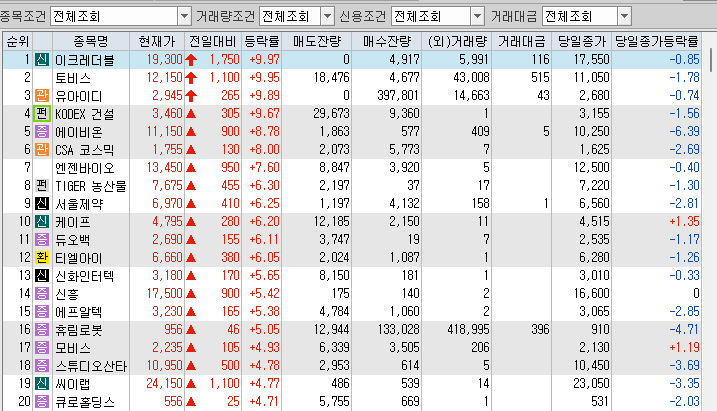Click the 신 badge next to 씨이랩
717x411 pixels.
[42, 384]
